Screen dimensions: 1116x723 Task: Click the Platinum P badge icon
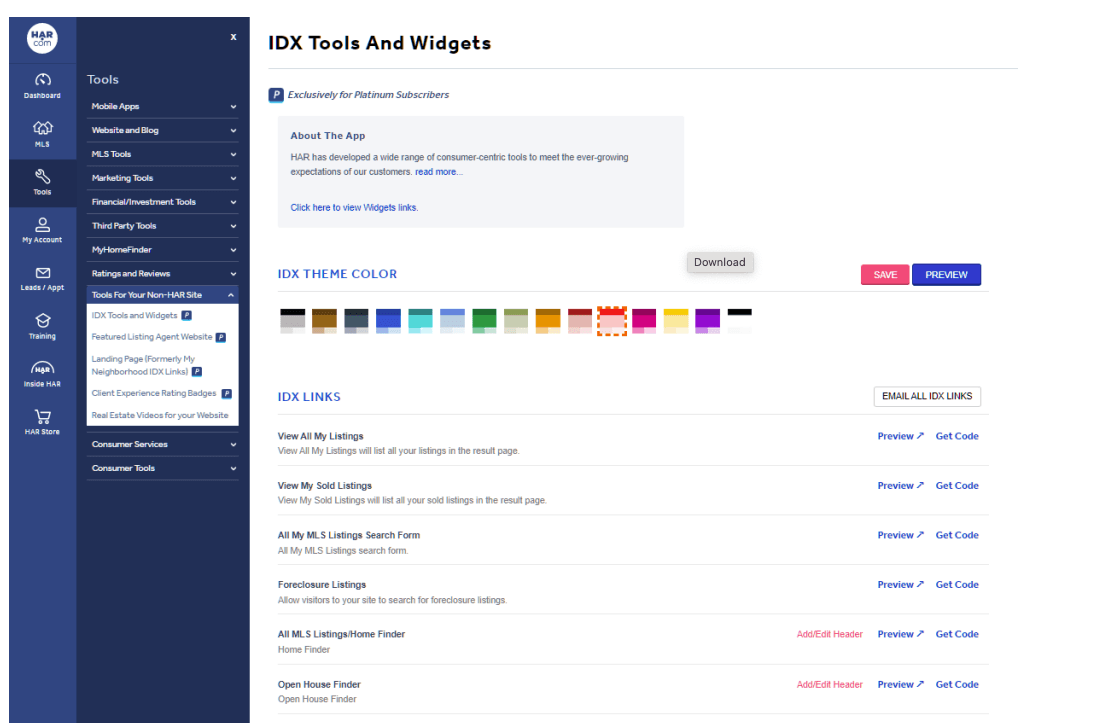coord(276,95)
